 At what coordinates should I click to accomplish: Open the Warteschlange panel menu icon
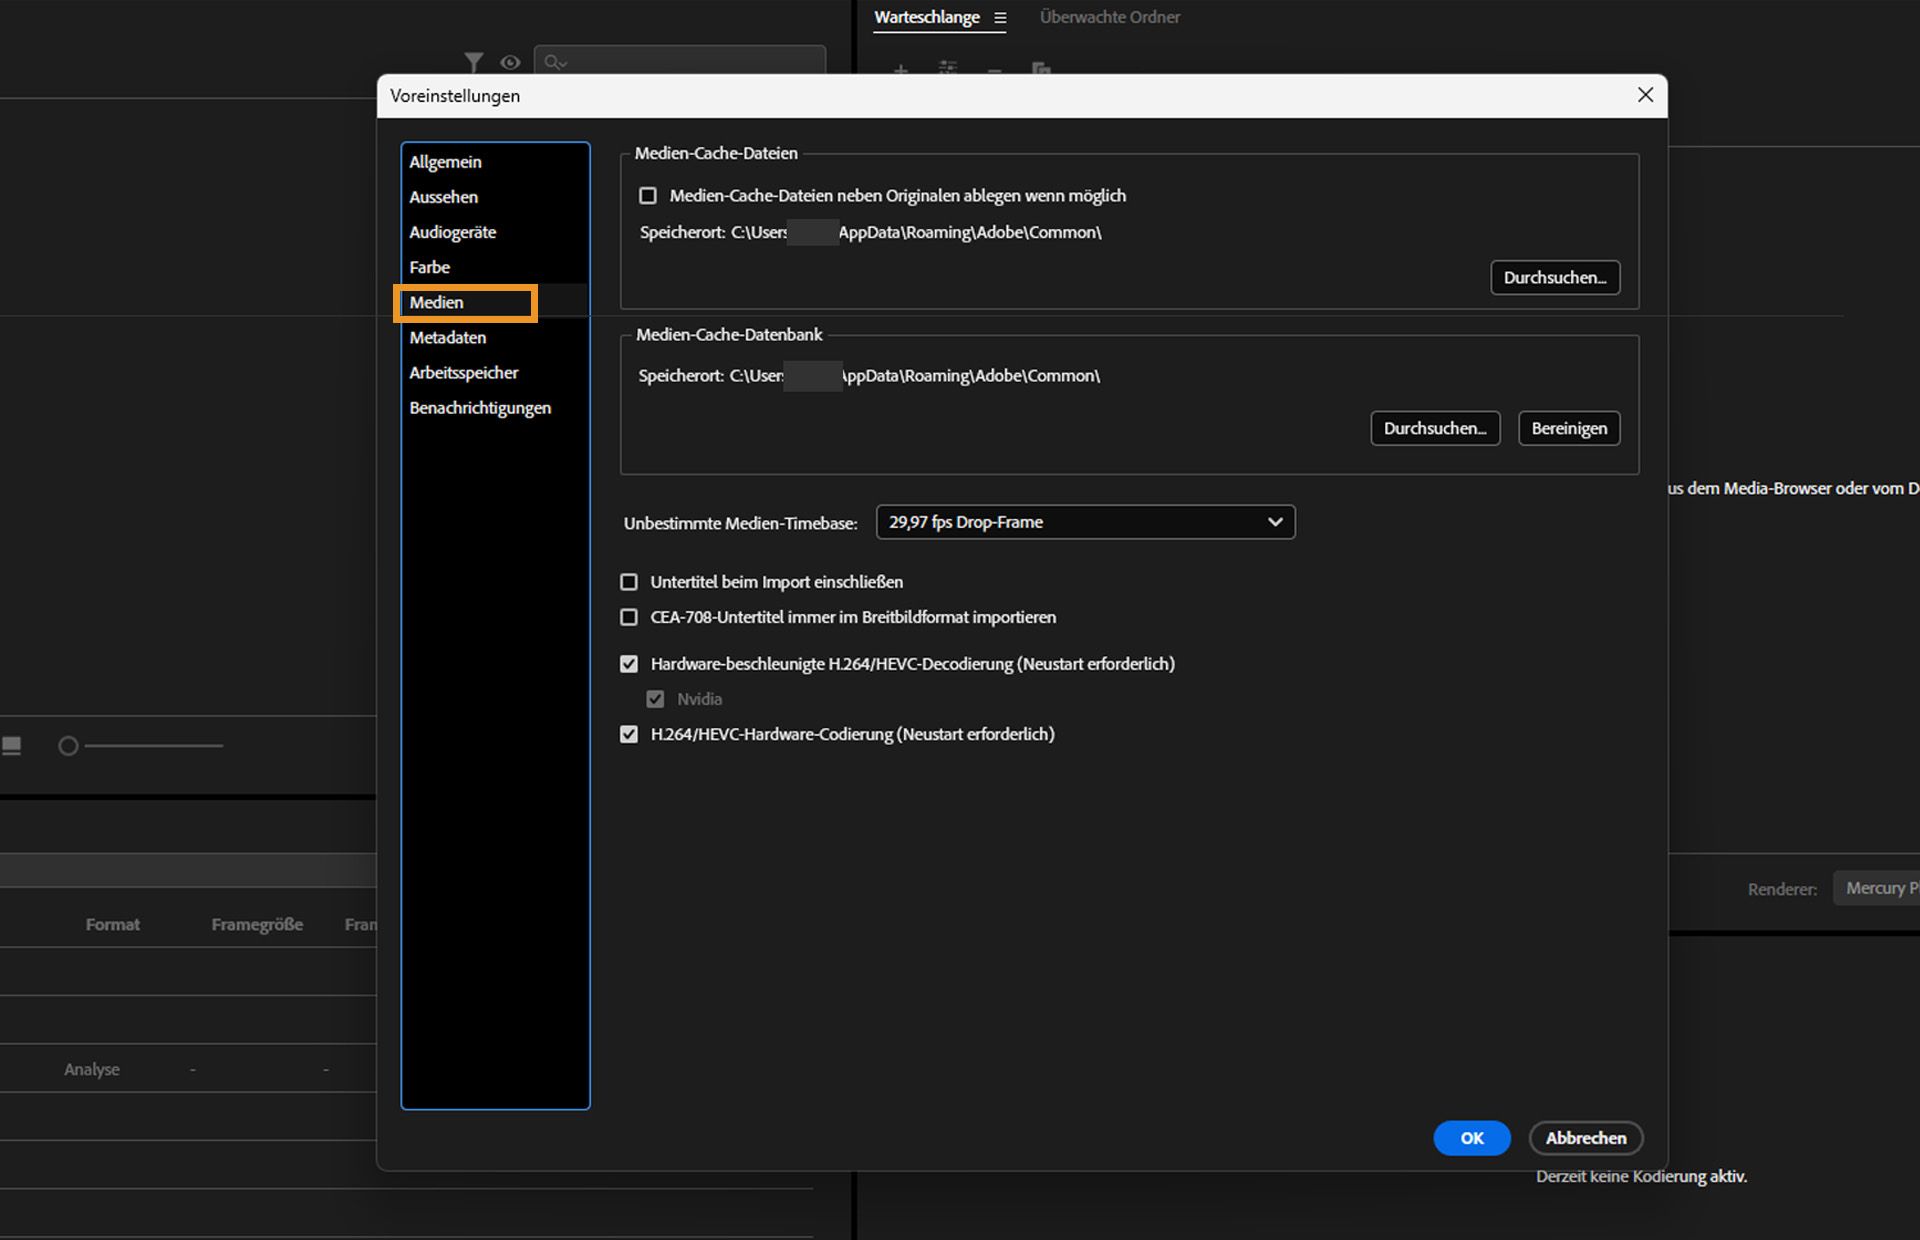pyautogui.click(x=999, y=18)
